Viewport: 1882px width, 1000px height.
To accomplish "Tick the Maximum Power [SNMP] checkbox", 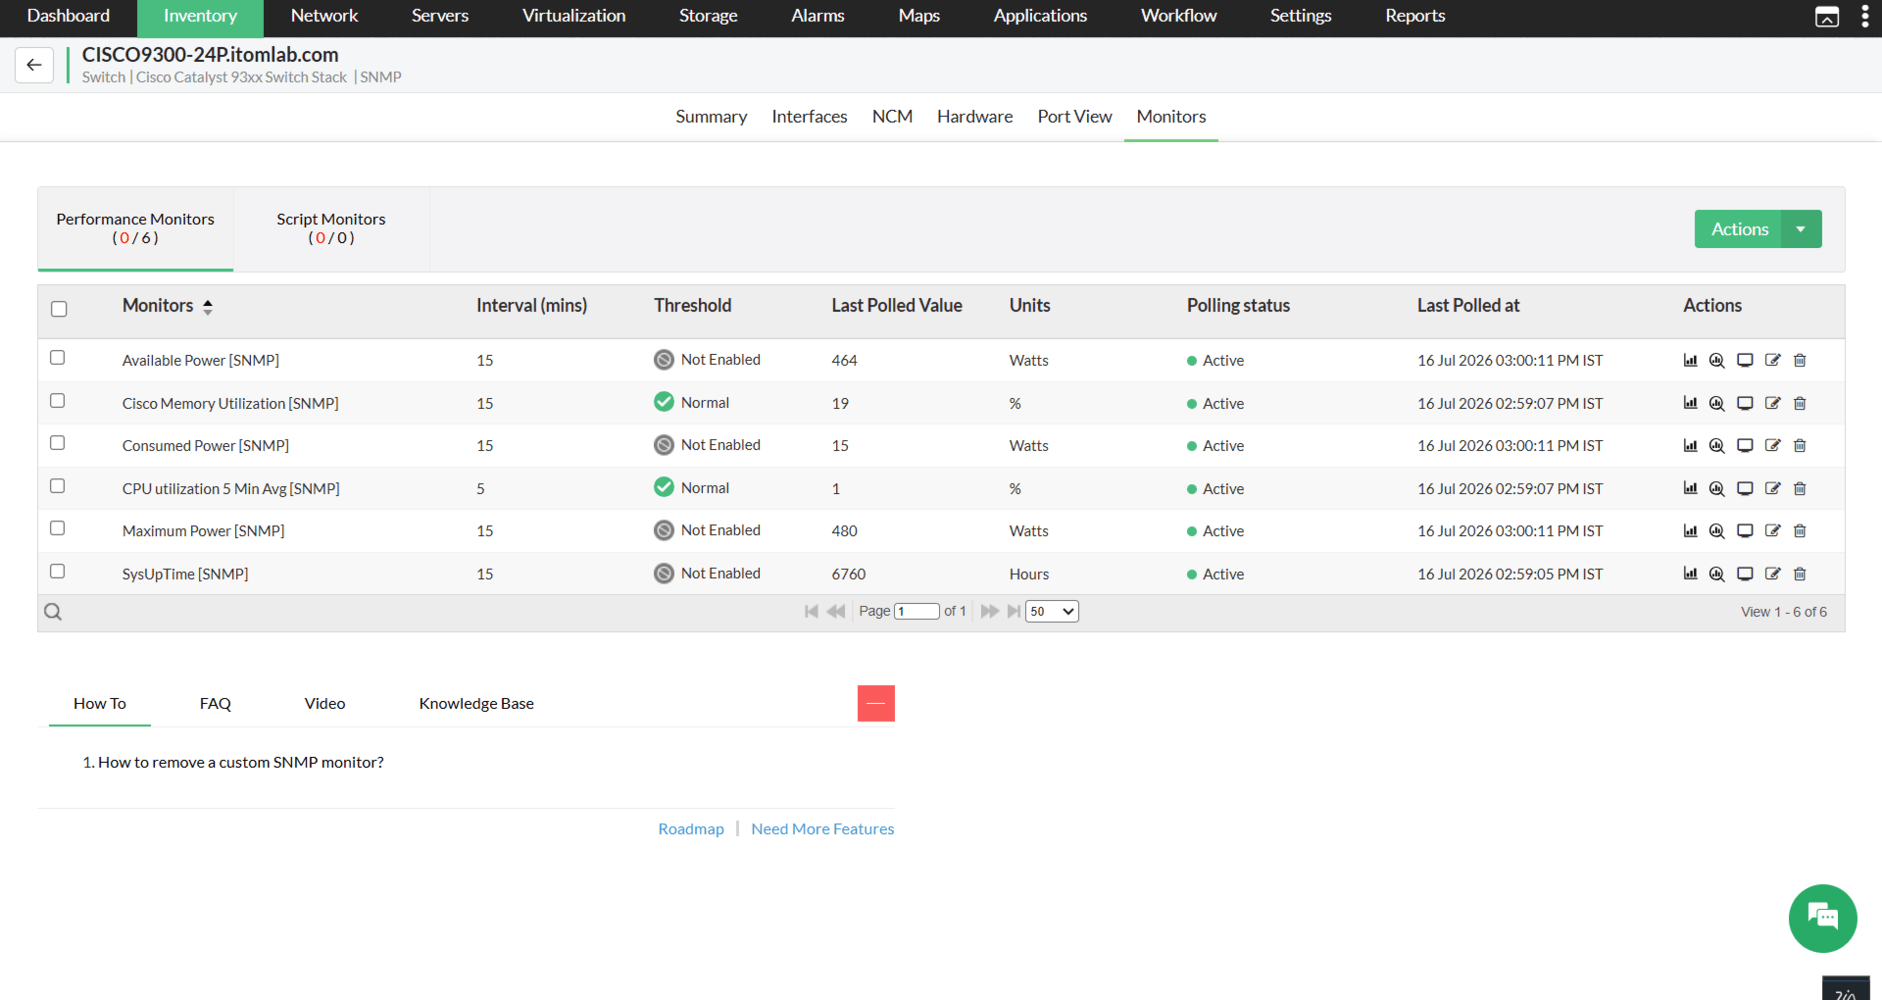I will tap(58, 529).
